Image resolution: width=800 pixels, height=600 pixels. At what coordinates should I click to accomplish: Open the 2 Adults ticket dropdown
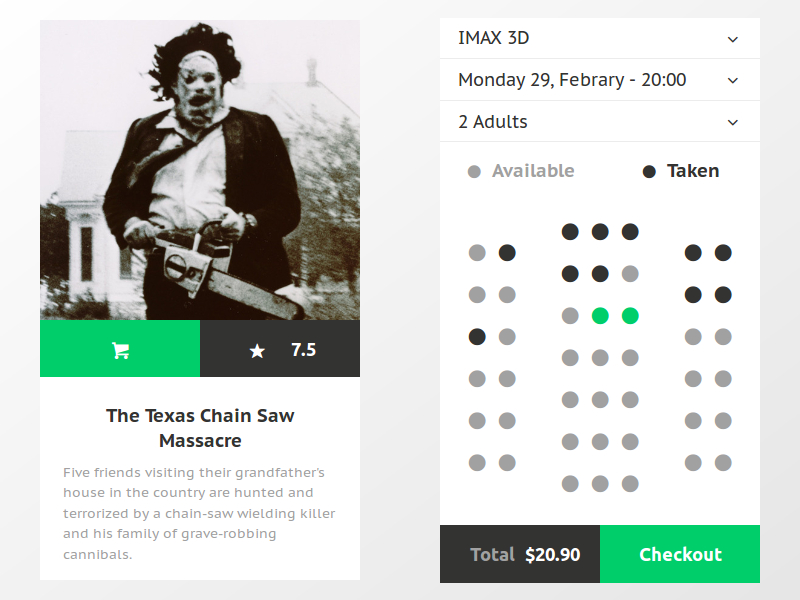point(599,122)
